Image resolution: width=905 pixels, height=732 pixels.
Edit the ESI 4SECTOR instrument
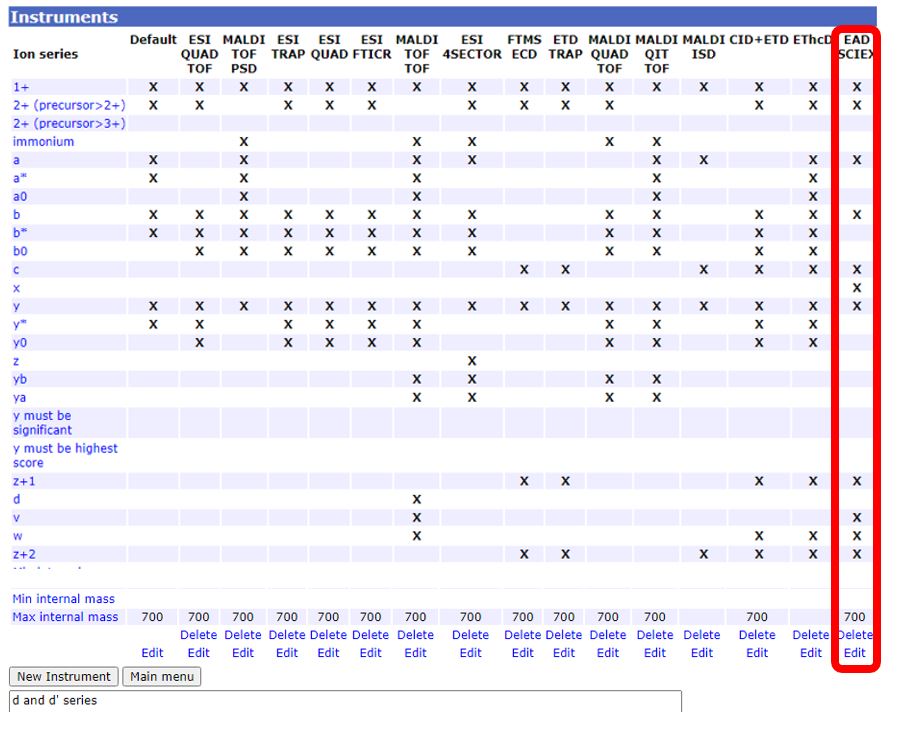pyautogui.click(x=470, y=653)
